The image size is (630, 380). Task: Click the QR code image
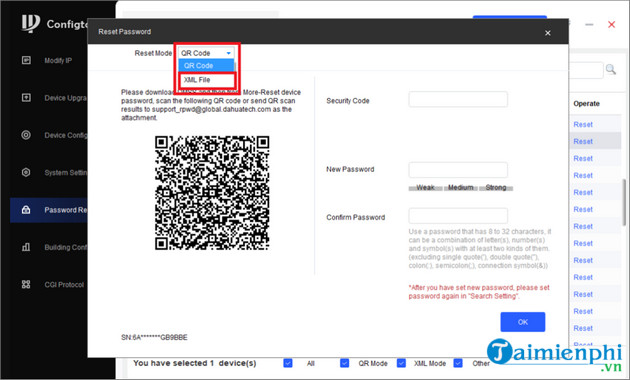pos(212,193)
